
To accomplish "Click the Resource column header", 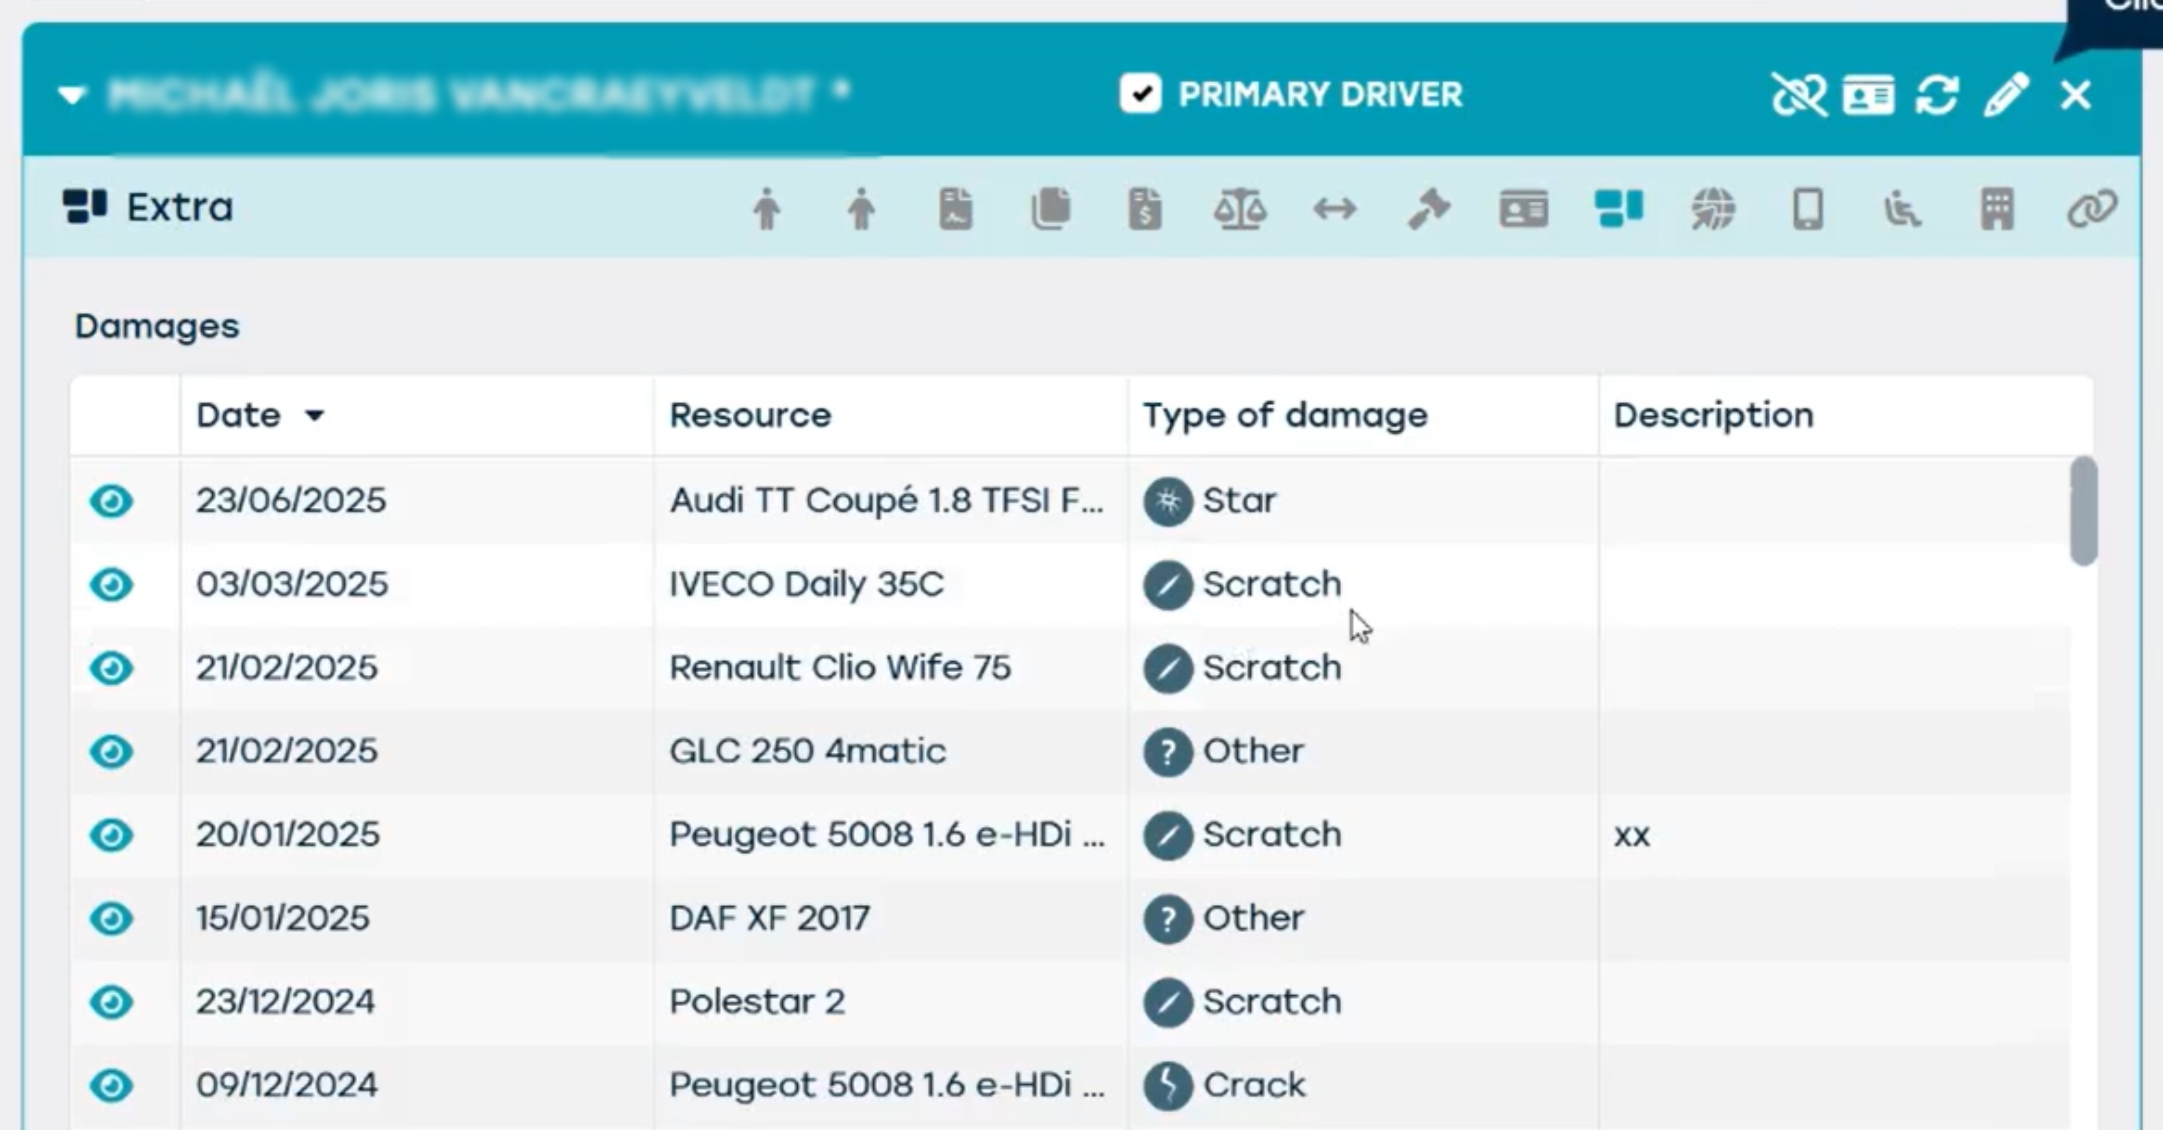I will 750,415.
